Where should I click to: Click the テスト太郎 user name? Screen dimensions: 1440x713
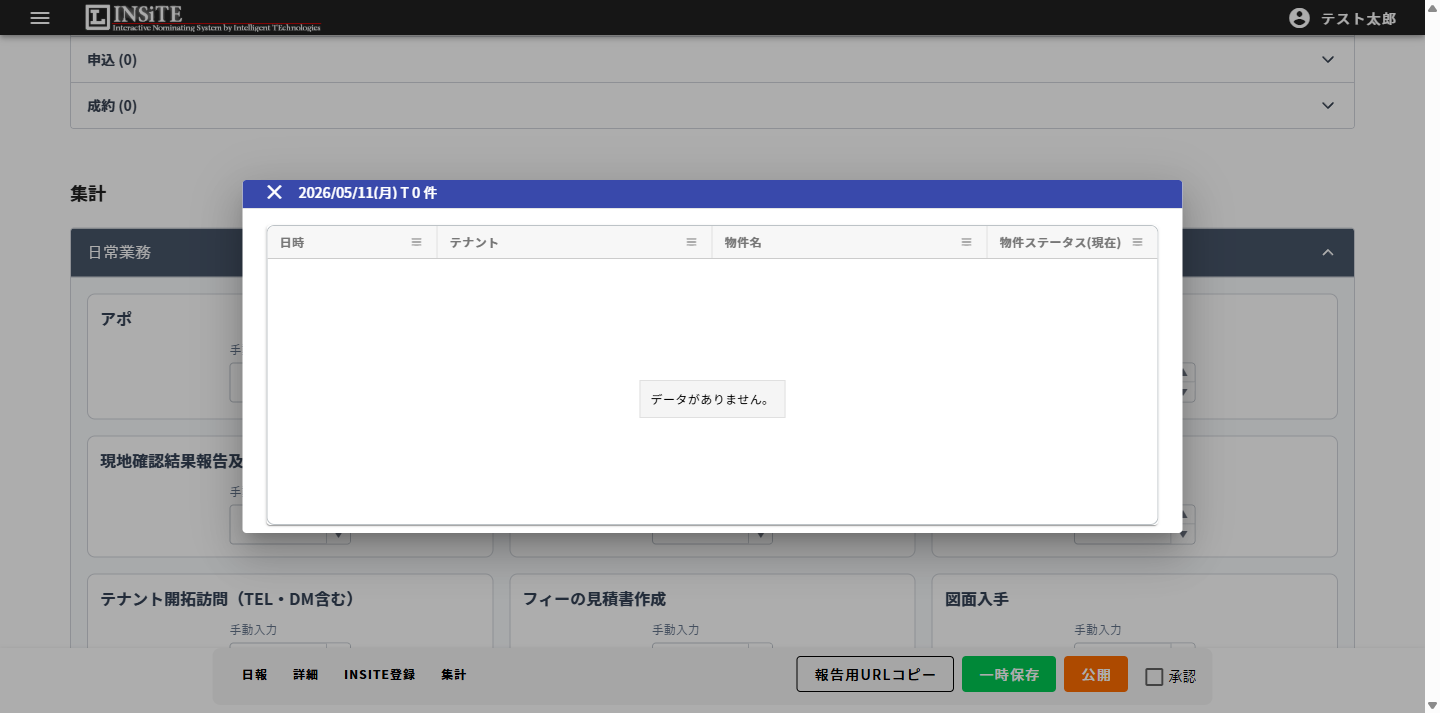point(1358,18)
